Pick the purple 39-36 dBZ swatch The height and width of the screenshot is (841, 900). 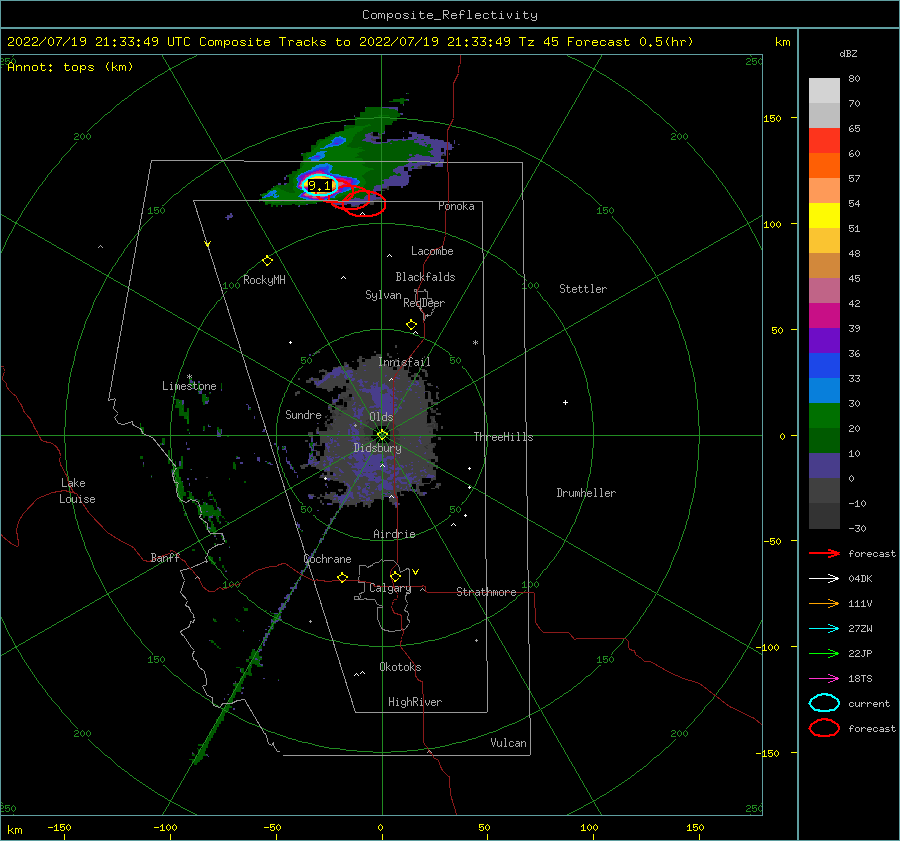824,341
